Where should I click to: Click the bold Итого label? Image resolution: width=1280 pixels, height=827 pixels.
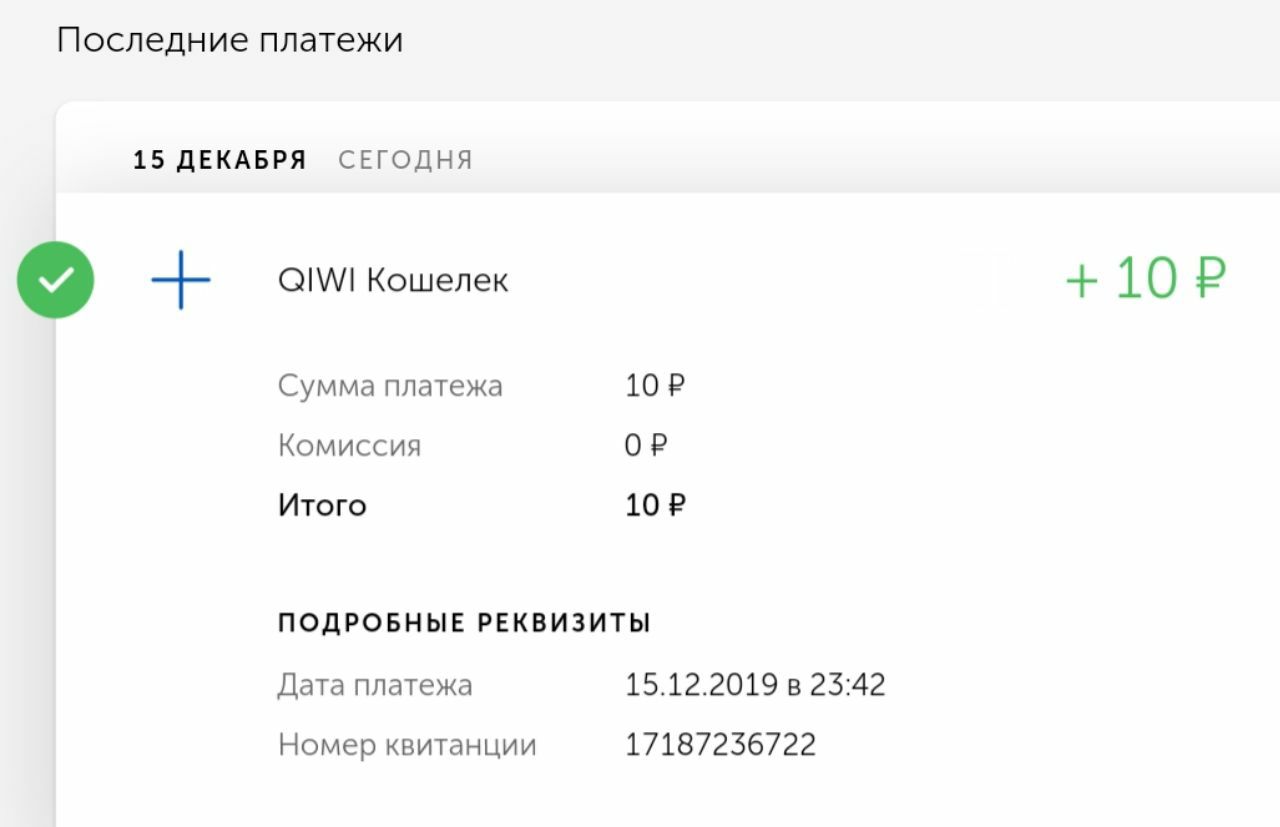pyautogui.click(x=322, y=505)
